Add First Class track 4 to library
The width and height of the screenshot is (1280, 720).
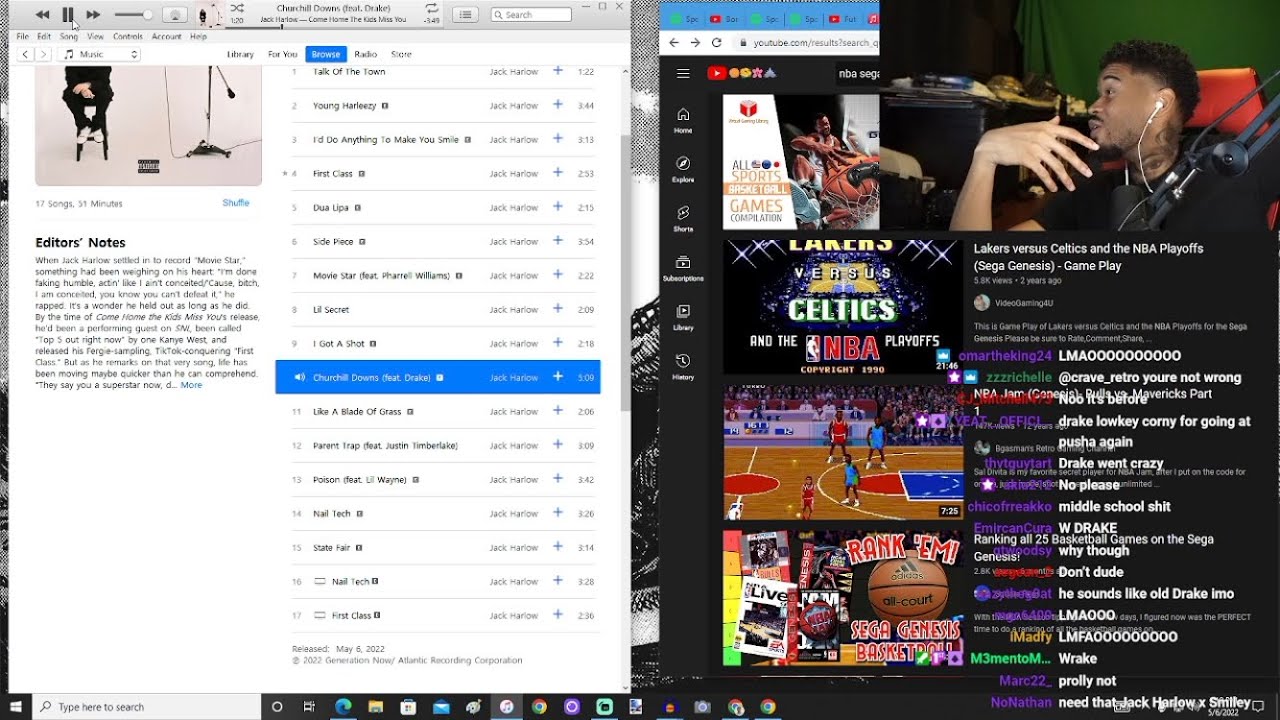click(558, 173)
